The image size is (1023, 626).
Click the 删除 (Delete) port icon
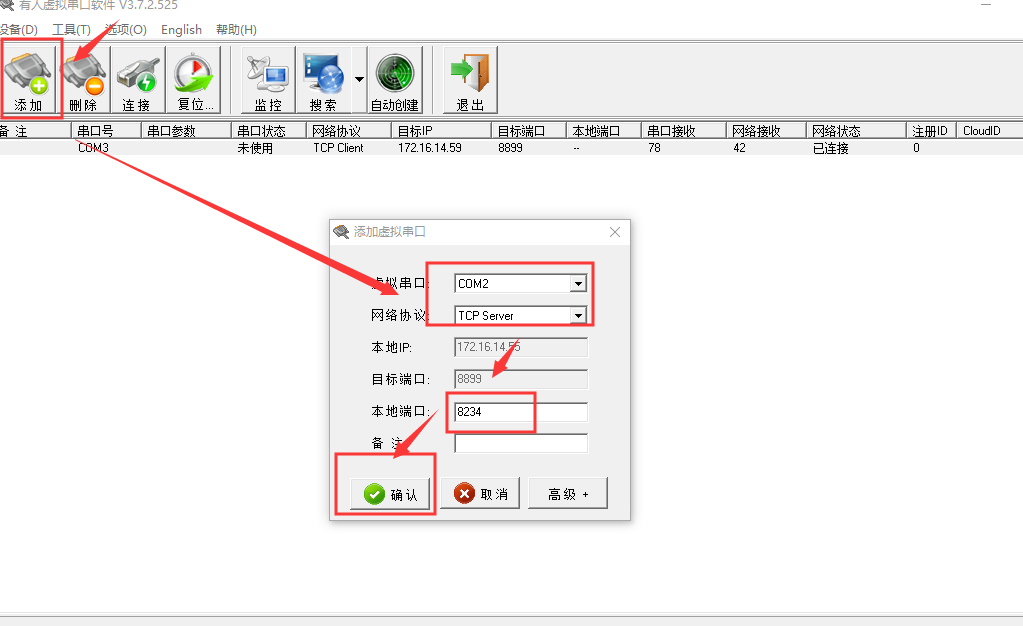[x=84, y=79]
